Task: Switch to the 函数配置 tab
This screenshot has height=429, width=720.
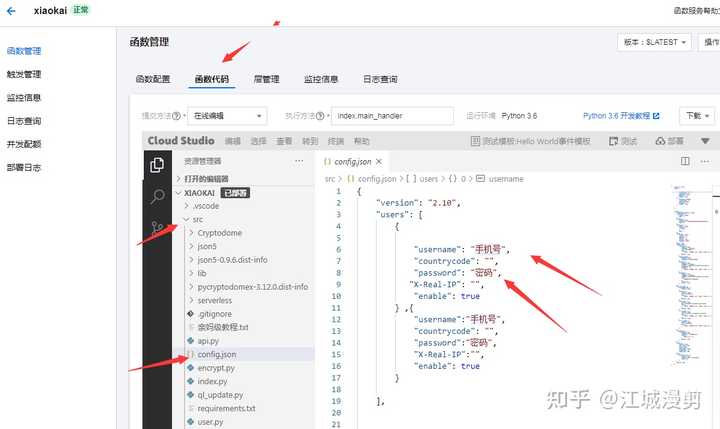Action: 153,79
